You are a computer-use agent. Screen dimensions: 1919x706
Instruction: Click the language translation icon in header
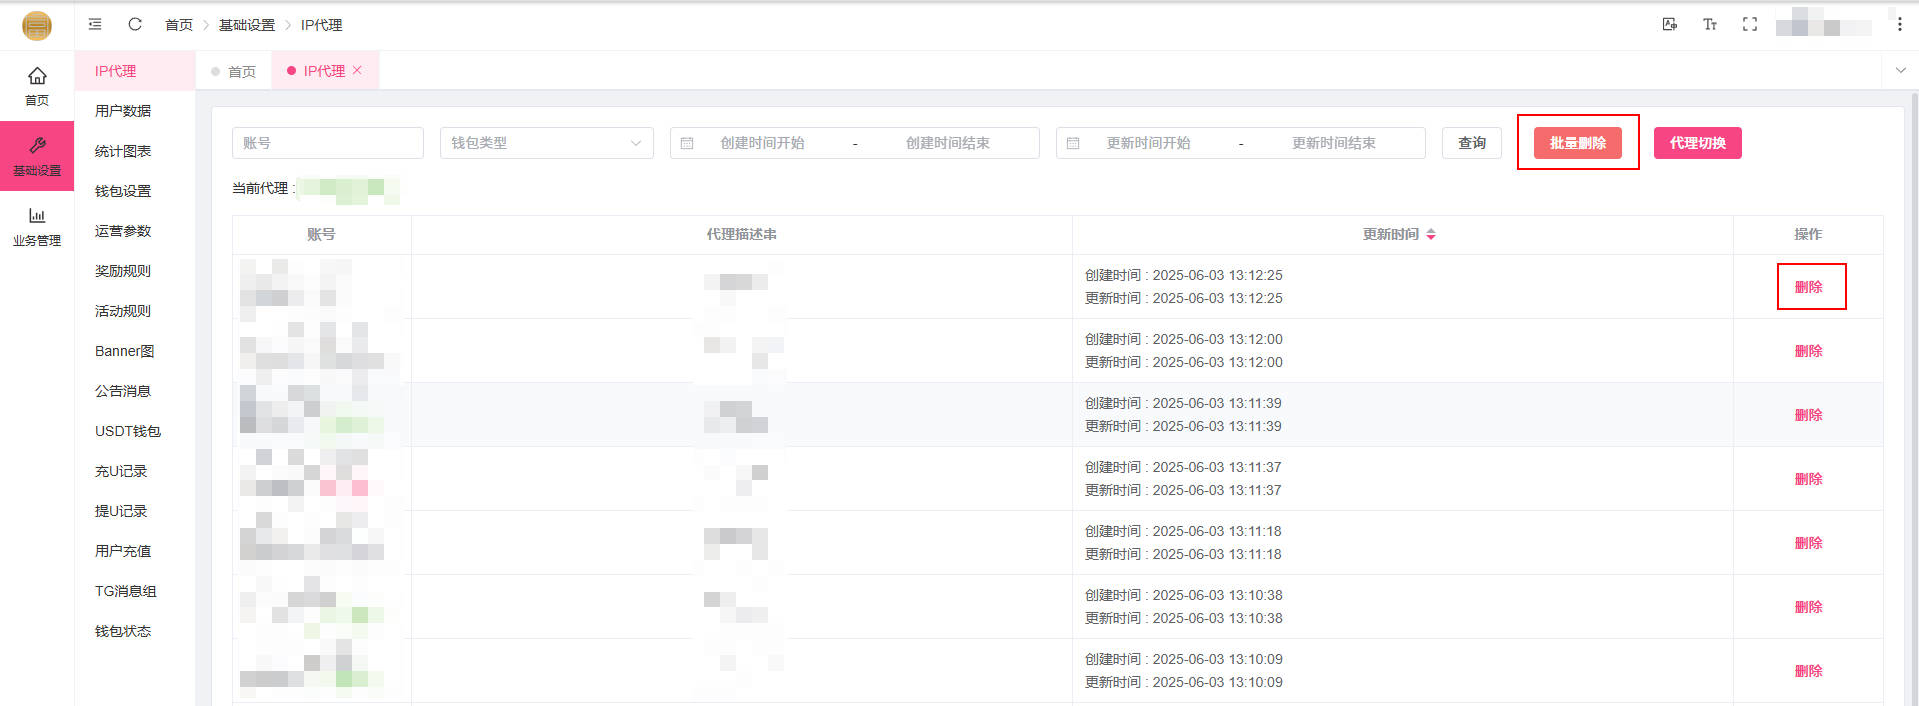(1670, 24)
